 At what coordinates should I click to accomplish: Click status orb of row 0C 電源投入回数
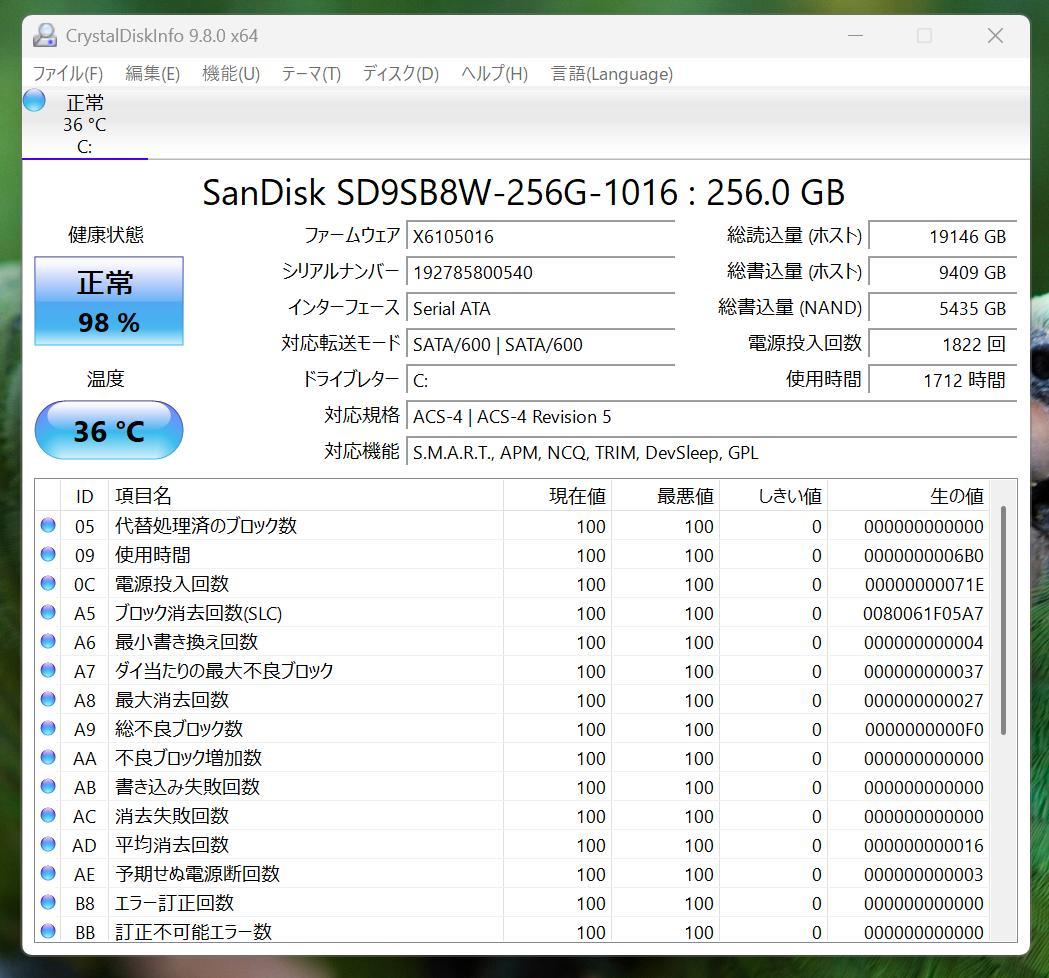48,583
